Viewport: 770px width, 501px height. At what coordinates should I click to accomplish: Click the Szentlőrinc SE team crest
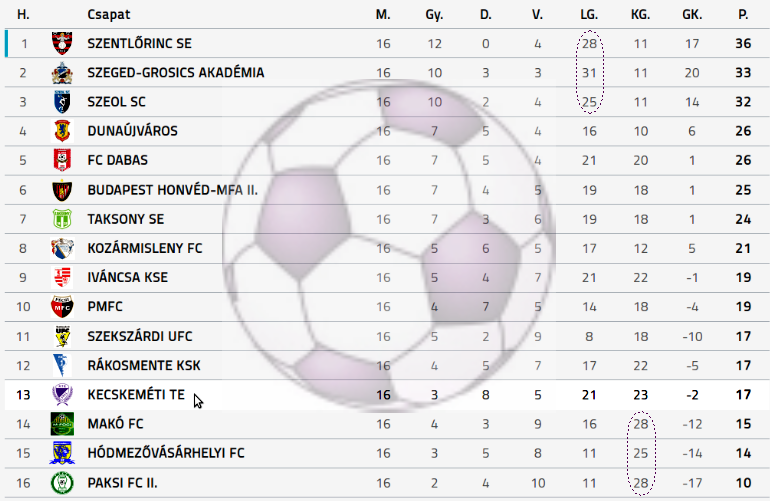[62, 43]
